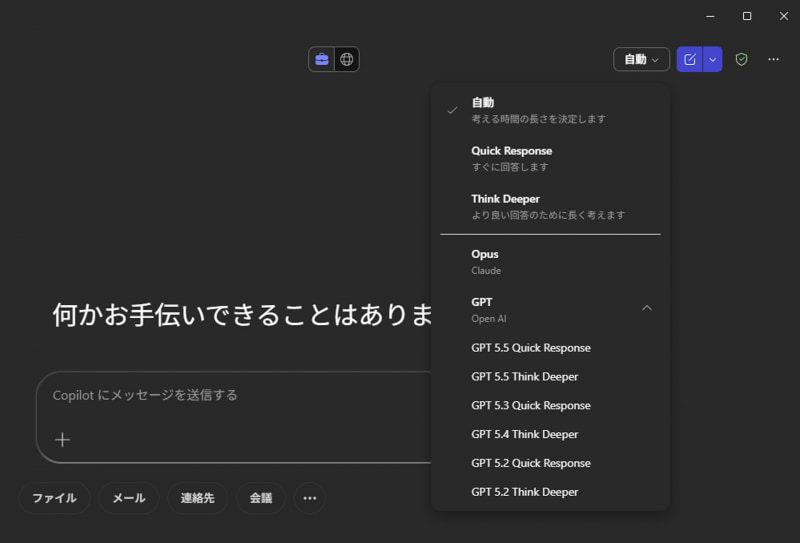Collapse the GPT Open AI group

coord(550,310)
